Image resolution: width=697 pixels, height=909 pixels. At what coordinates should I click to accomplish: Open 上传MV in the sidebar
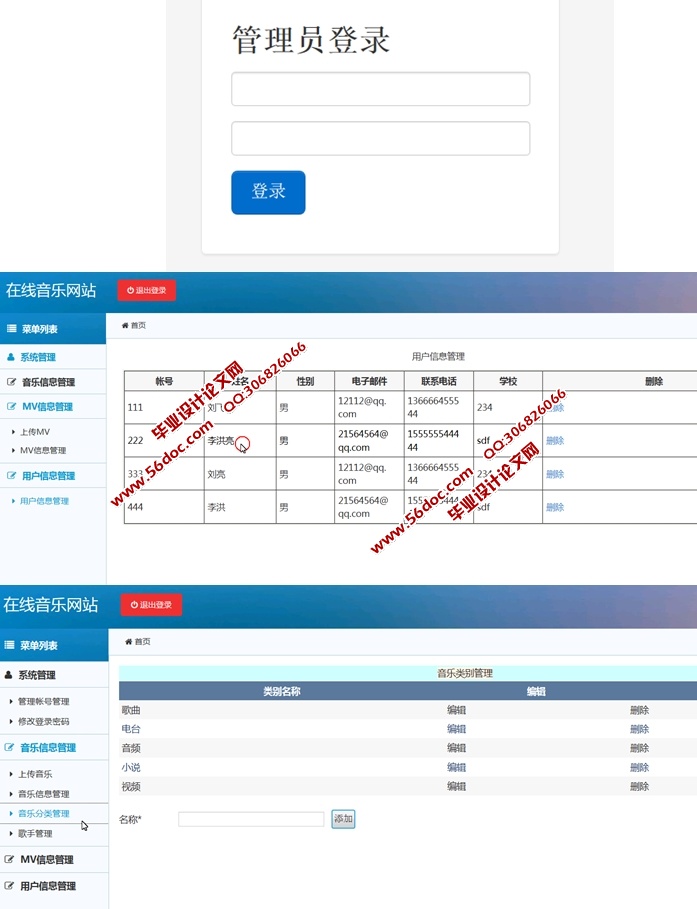click(x=35, y=432)
